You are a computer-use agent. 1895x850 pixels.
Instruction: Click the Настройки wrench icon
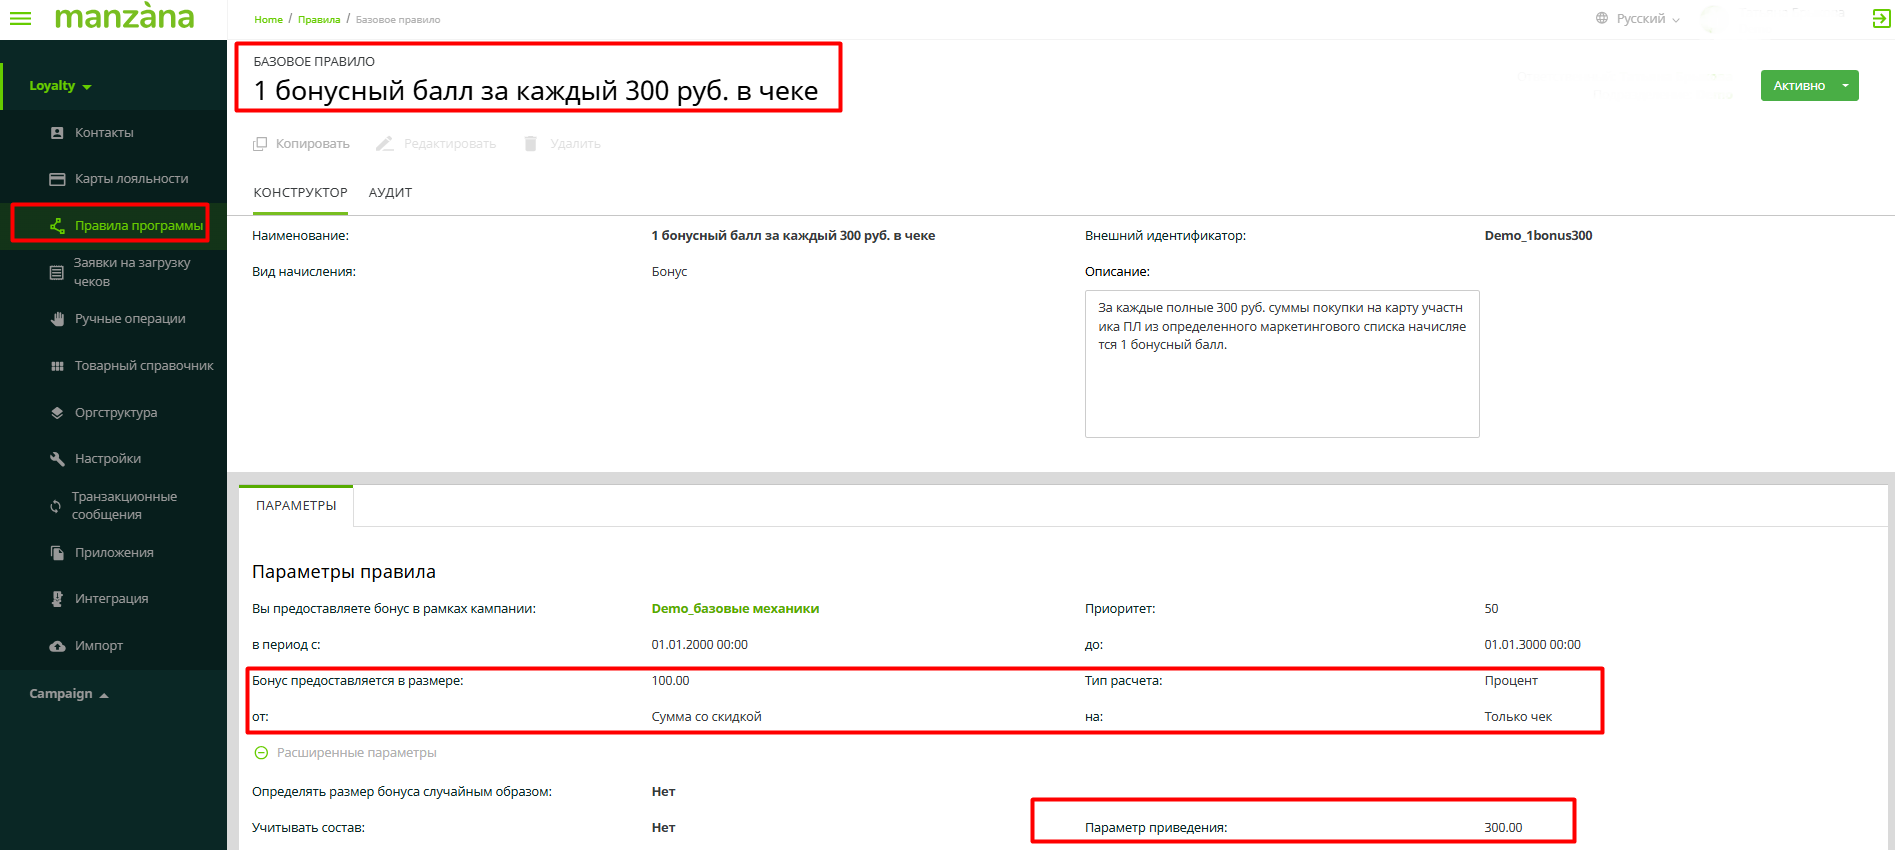tap(57, 459)
